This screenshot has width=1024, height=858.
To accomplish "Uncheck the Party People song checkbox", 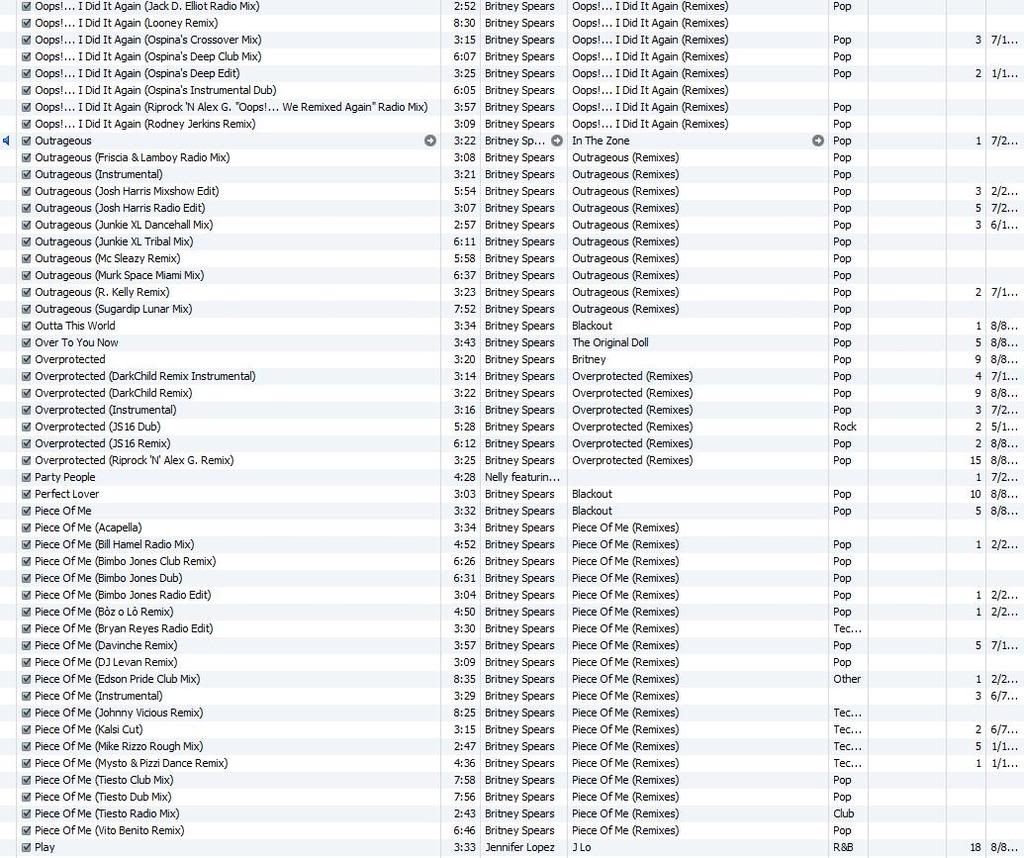I will point(26,477).
